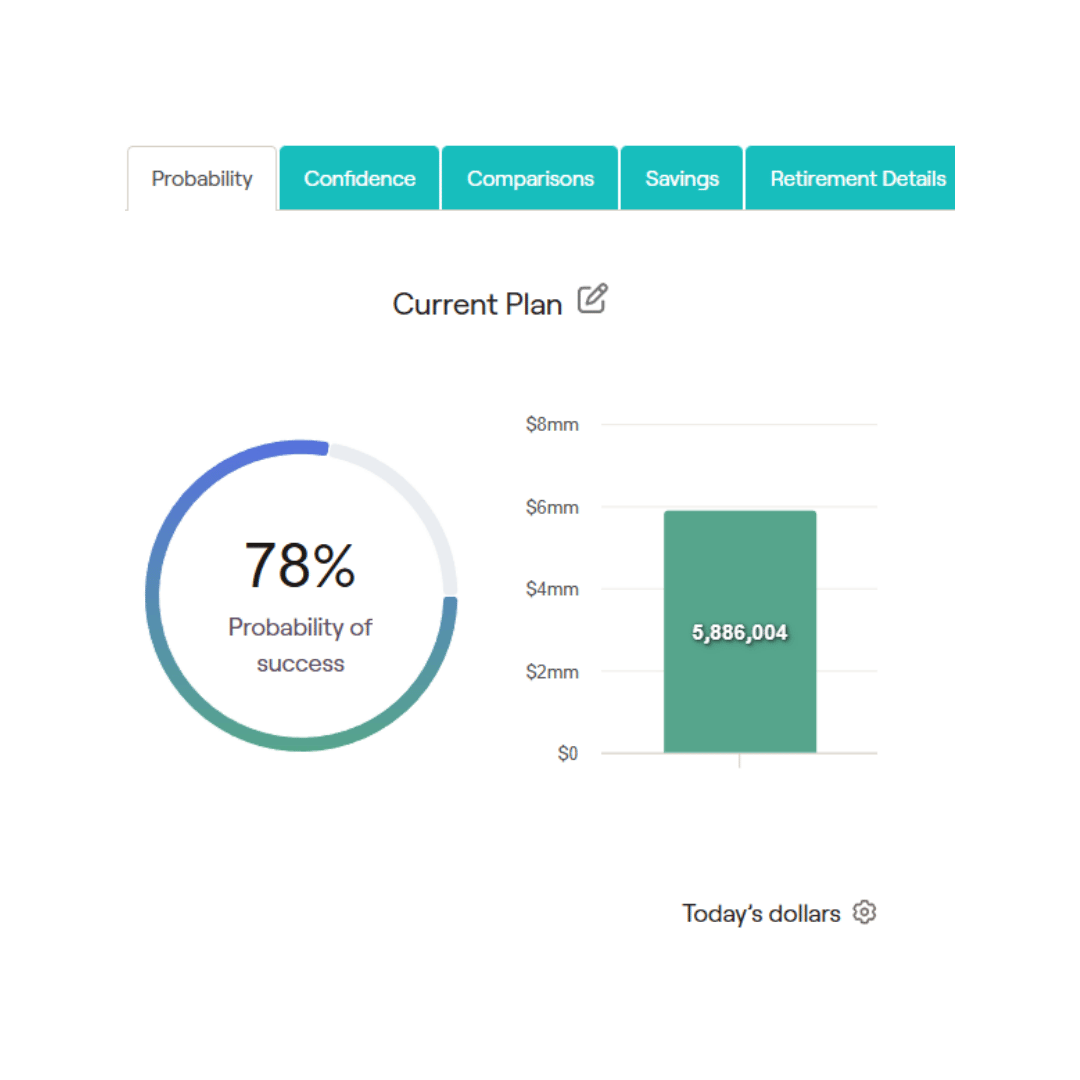Click the $8mm axis label
1080x1080 pixels.
click(552, 424)
